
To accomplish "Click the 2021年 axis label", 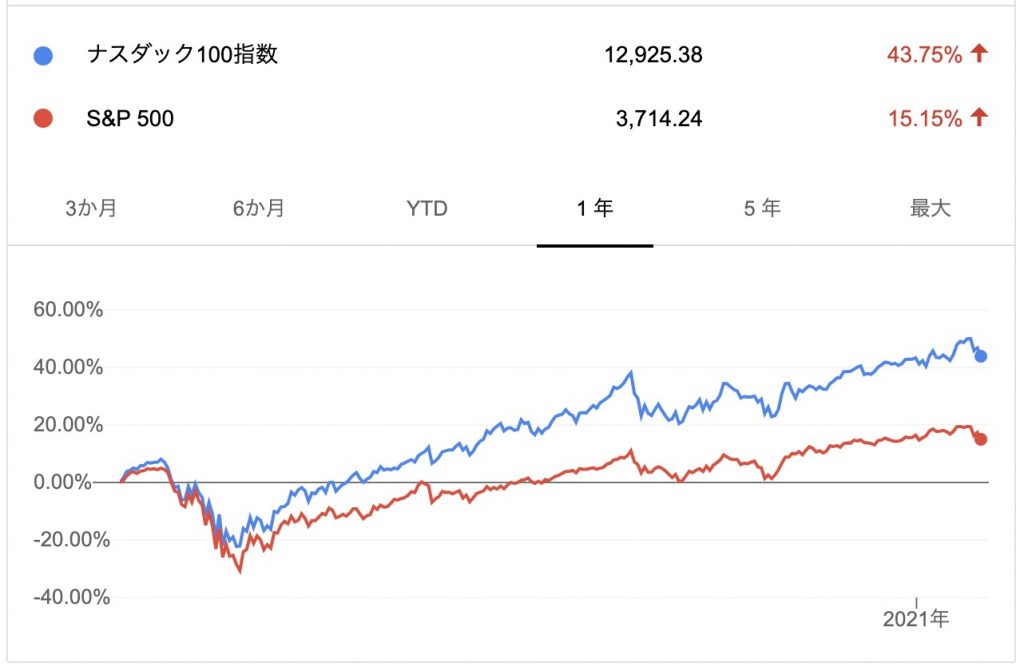I will (916, 618).
